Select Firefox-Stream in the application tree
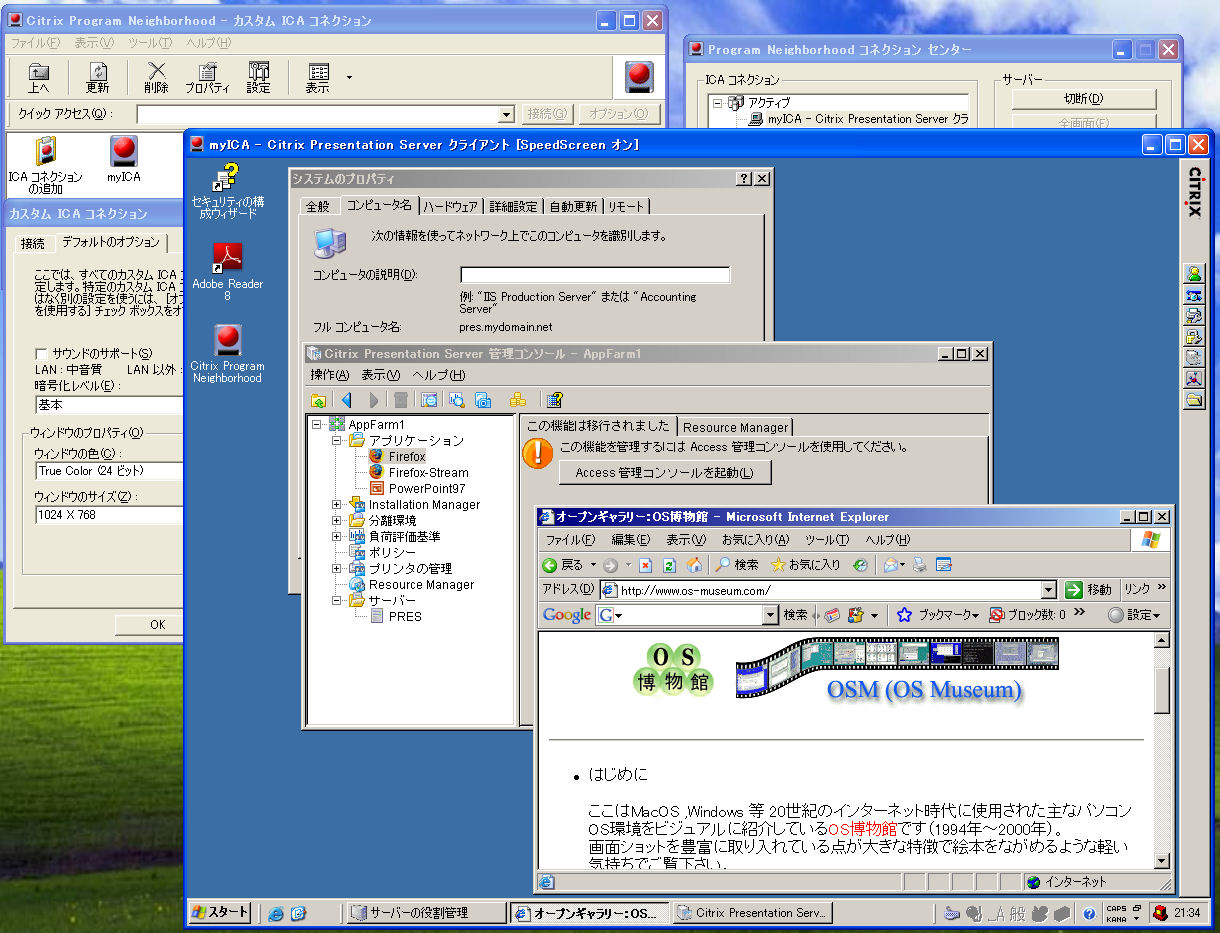Image resolution: width=1220 pixels, height=933 pixels. coord(428,473)
